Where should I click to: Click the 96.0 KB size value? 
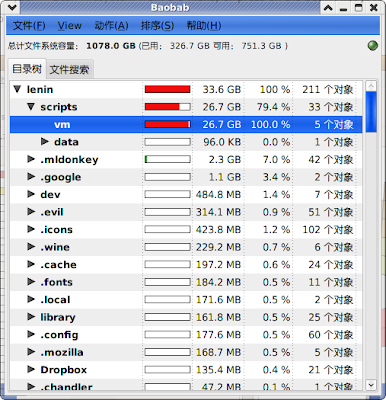pos(222,142)
